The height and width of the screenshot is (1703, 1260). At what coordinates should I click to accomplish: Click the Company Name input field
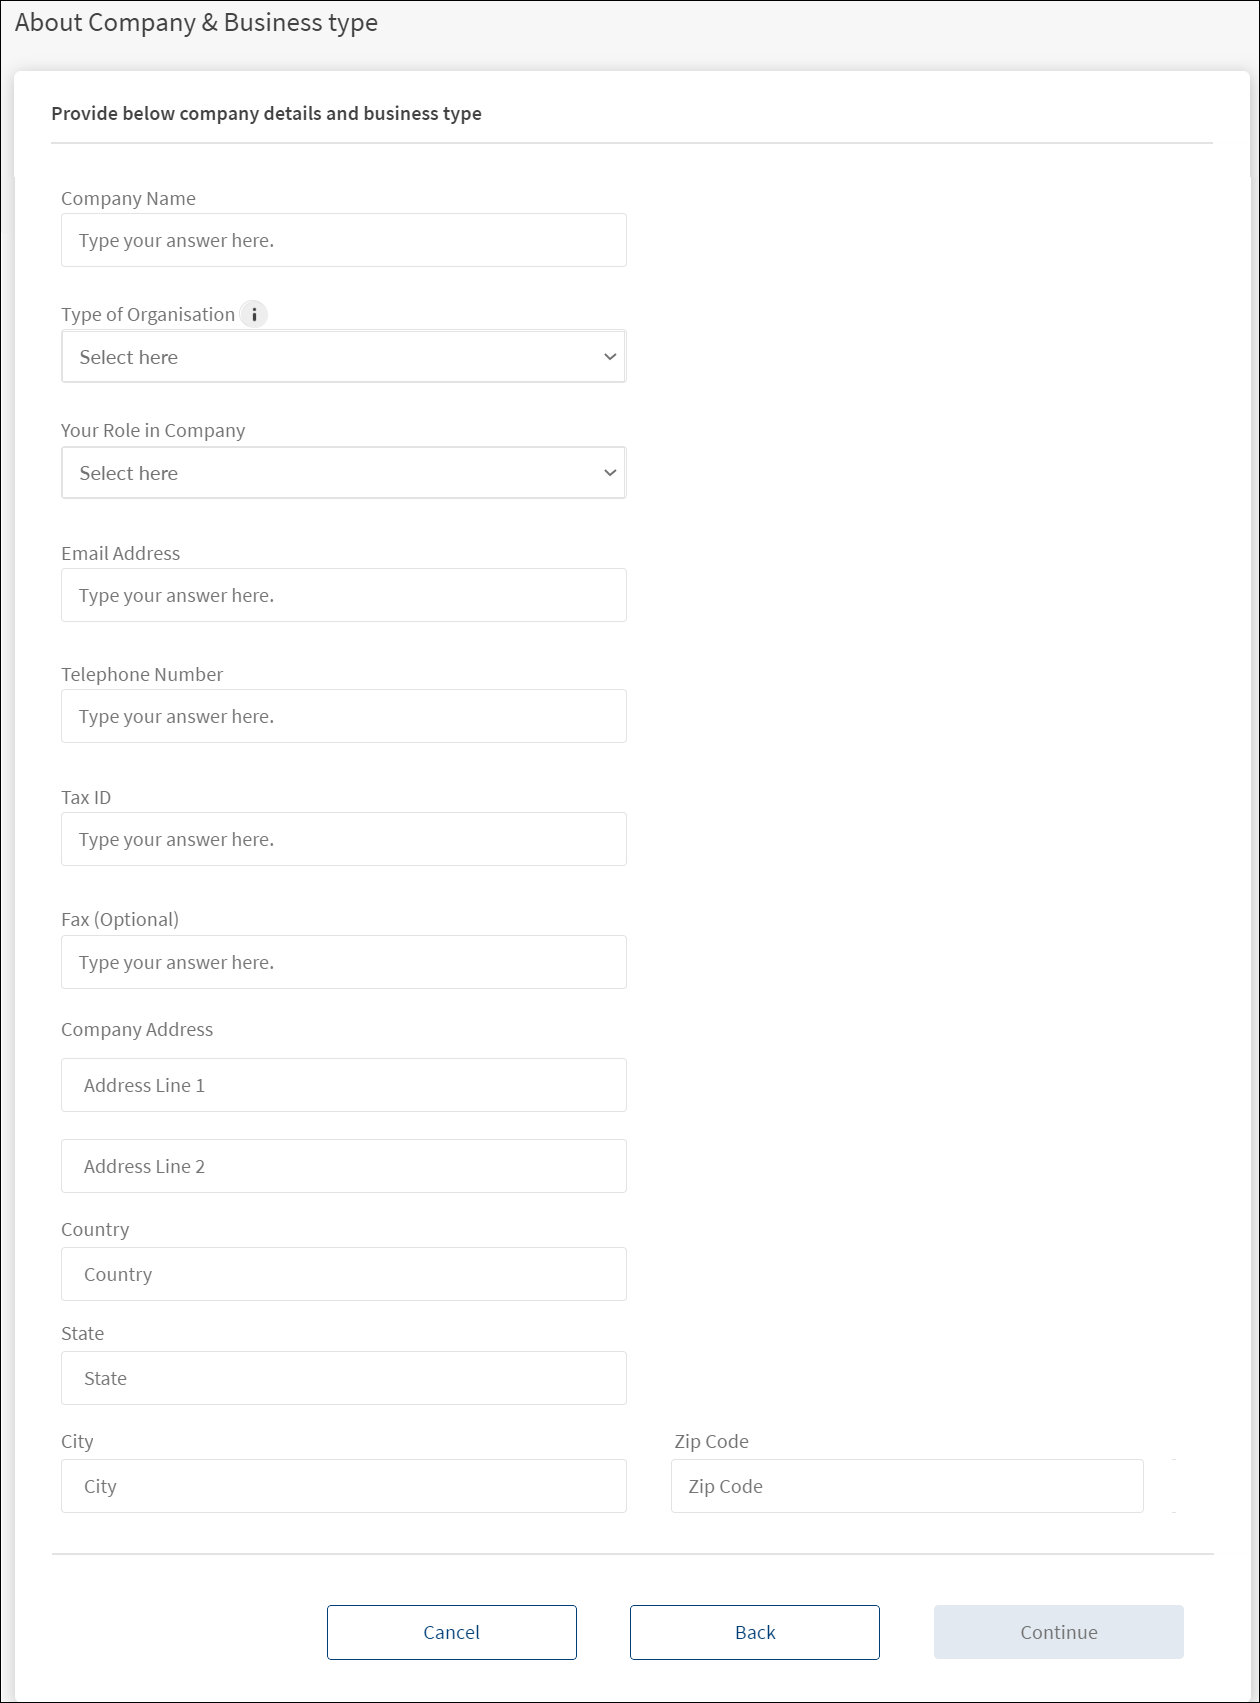coord(343,240)
